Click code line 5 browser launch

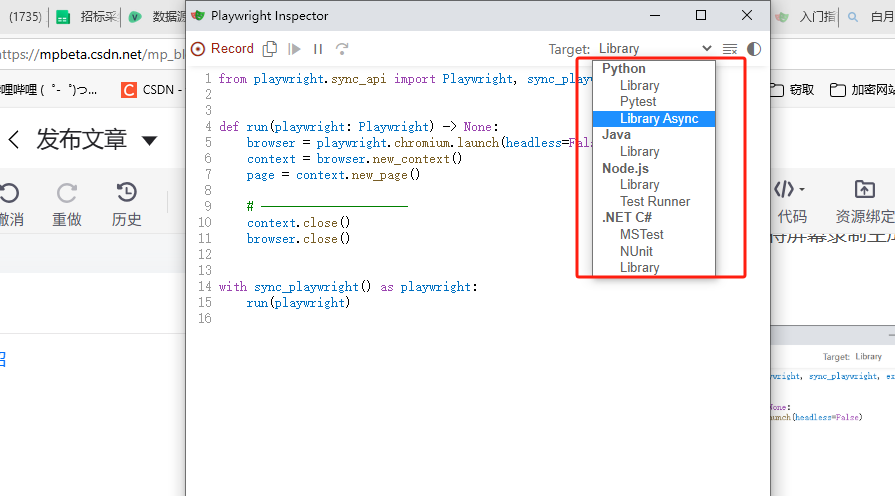[418, 143]
